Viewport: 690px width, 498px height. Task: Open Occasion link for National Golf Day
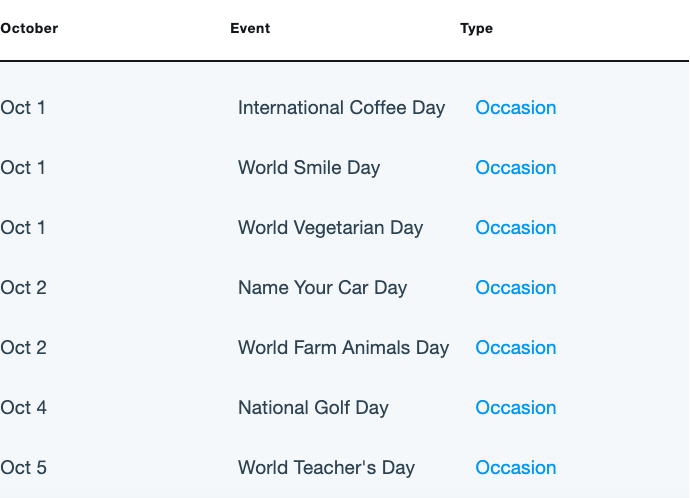(515, 408)
